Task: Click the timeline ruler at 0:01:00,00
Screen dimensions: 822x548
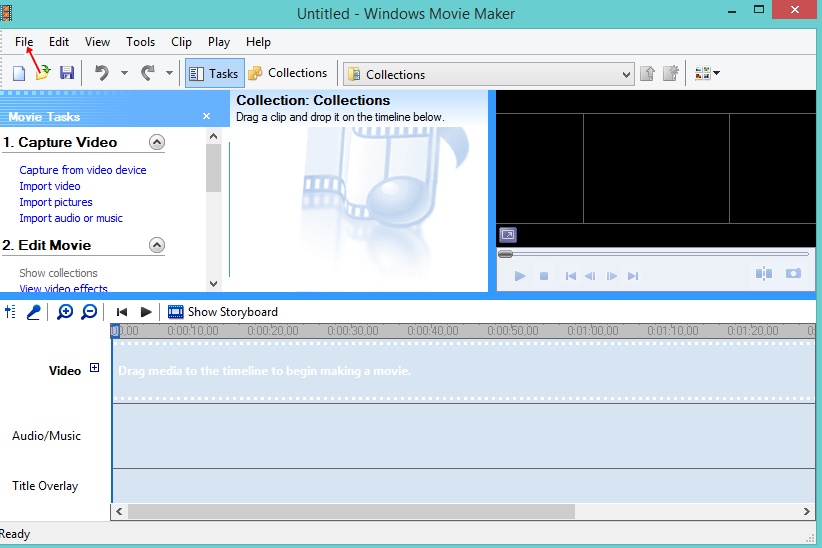Action: 593,331
